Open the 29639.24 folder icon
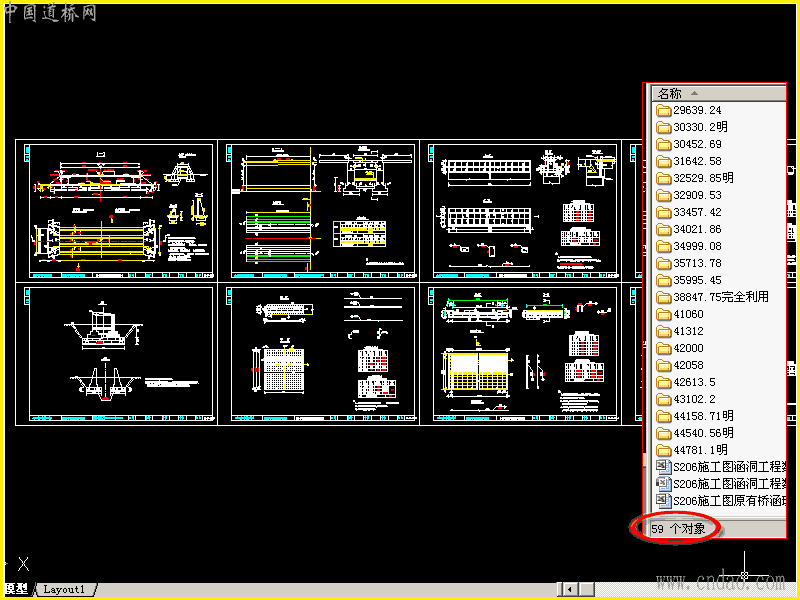This screenshot has height=600, width=800. [663, 110]
